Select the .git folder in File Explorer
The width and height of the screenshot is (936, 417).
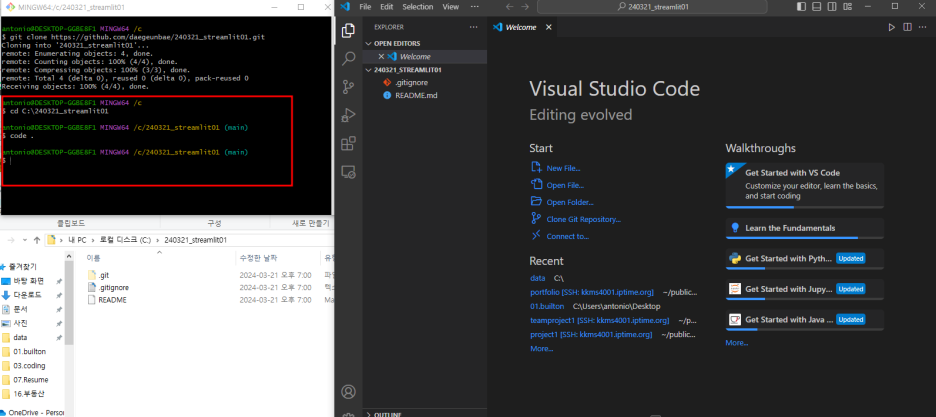pos(103,275)
